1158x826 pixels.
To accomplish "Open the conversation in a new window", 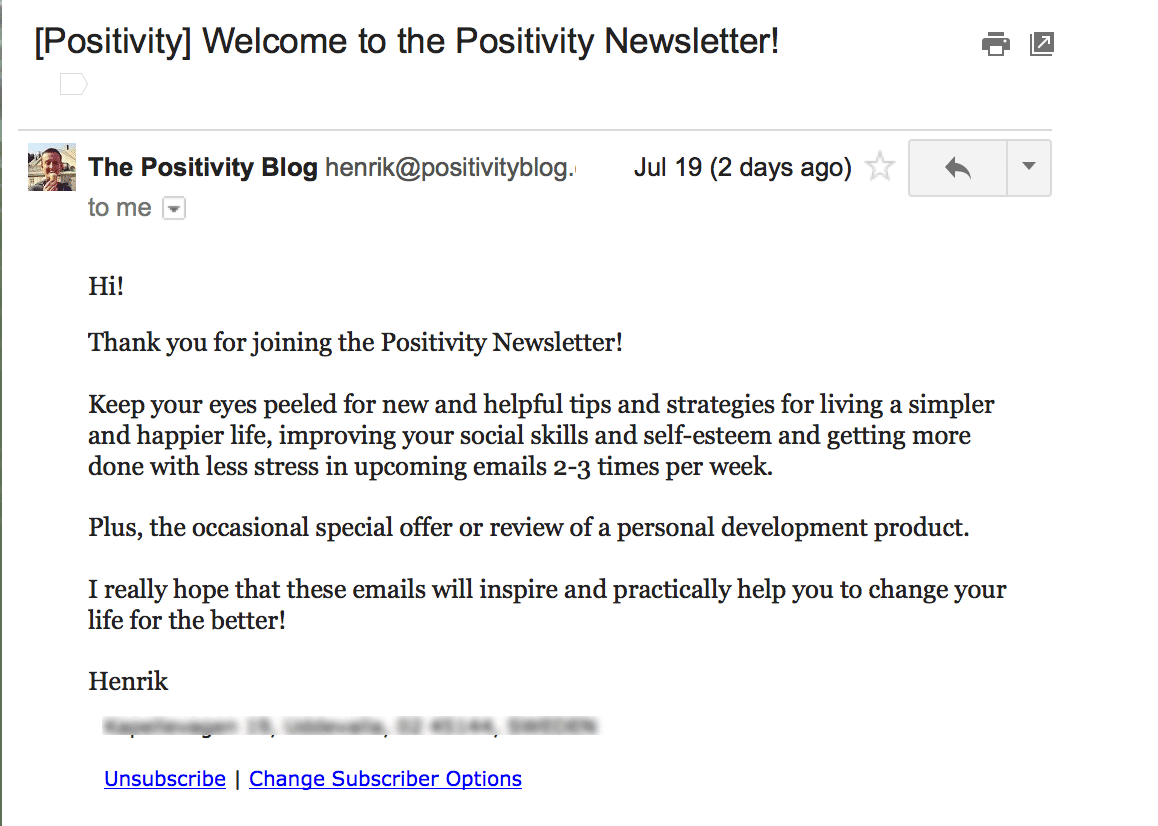I will click(1041, 44).
